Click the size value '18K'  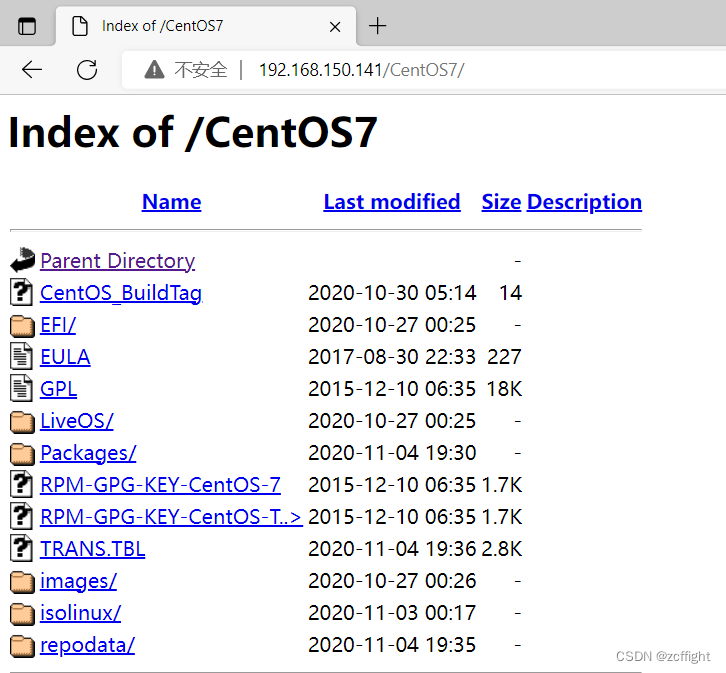(x=505, y=389)
